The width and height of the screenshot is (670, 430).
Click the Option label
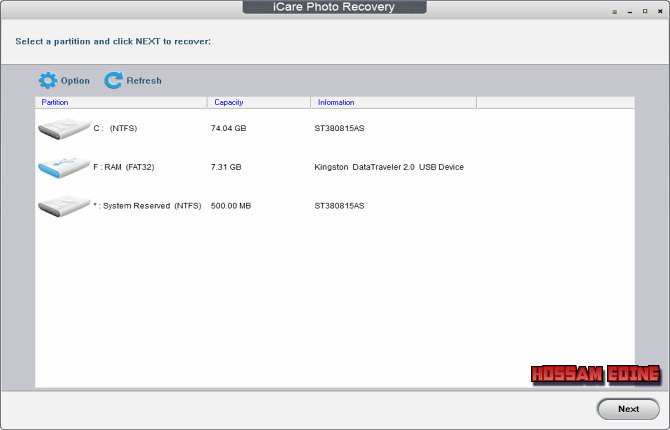75,81
